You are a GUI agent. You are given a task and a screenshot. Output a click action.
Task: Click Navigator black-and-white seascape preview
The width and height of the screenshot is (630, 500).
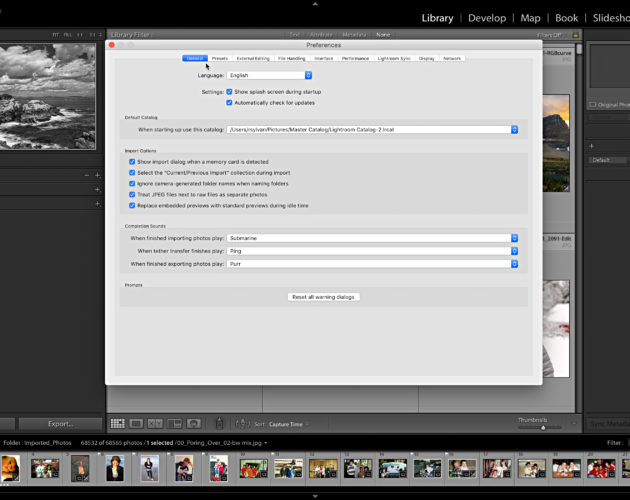coord(48,96)
